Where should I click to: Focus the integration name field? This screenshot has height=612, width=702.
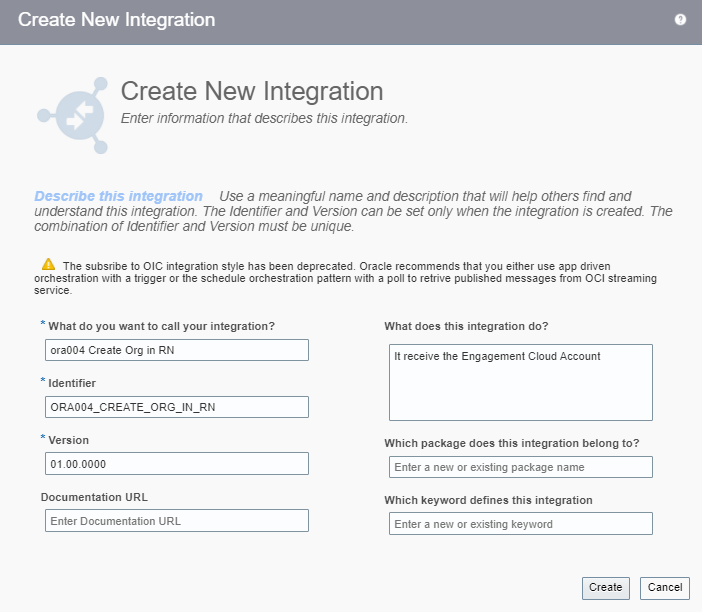(177, 349)
